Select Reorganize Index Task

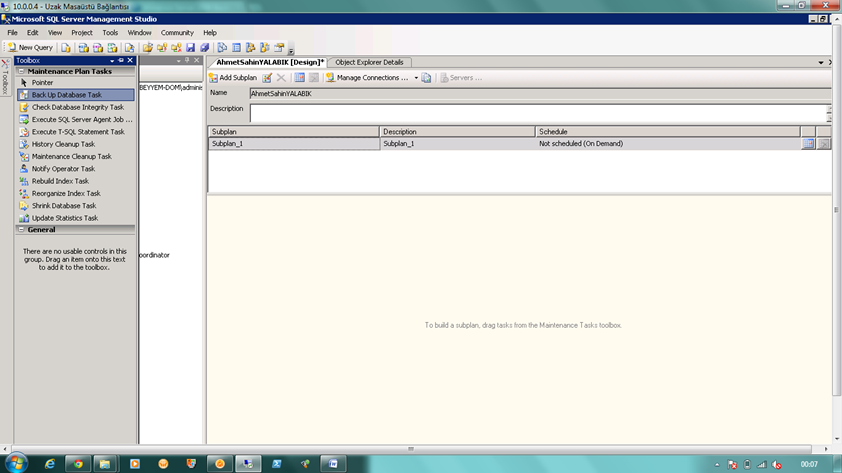75,194
